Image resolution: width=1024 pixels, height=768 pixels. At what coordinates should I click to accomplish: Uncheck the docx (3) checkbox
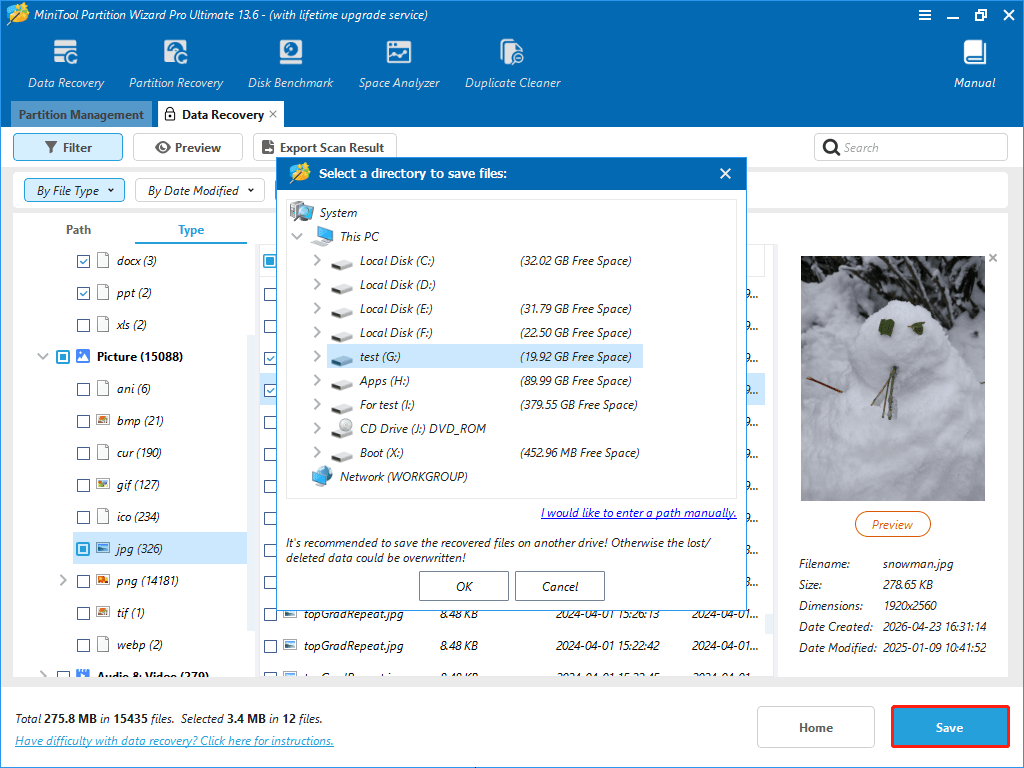(x=83, y=261)
